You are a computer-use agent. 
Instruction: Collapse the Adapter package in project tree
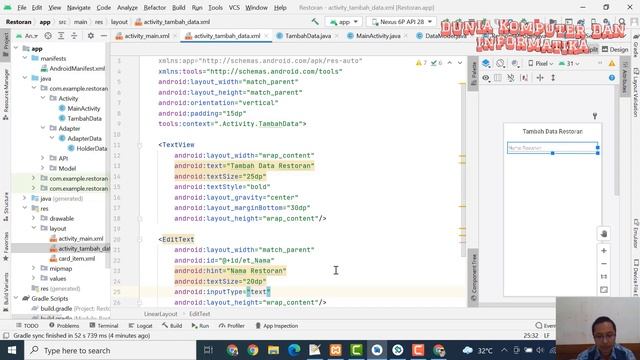coord(43,128)
